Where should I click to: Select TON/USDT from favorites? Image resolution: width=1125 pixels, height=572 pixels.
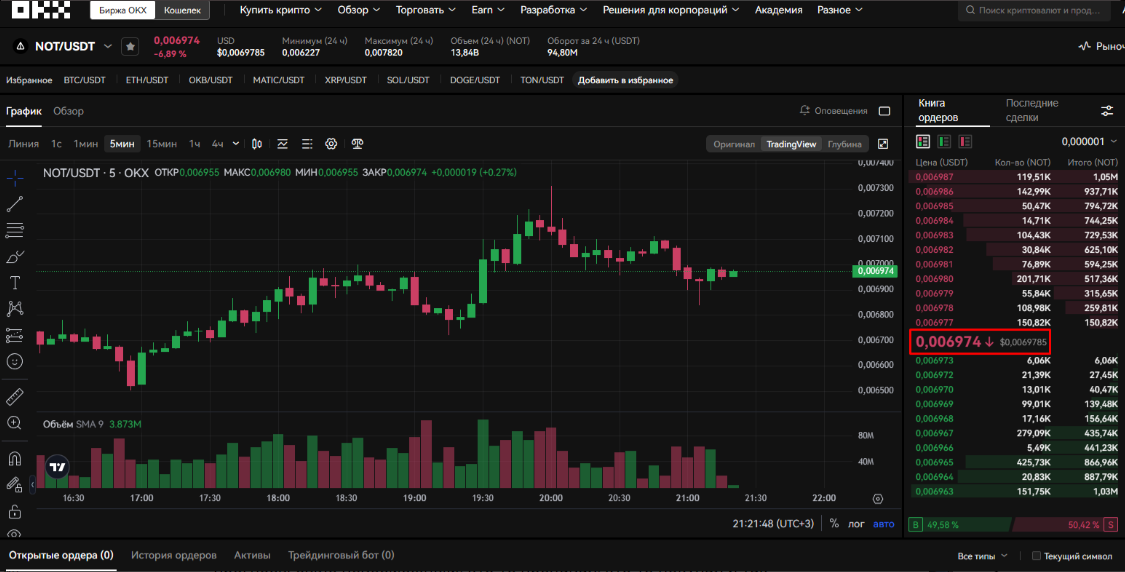[x=542, y=80]
